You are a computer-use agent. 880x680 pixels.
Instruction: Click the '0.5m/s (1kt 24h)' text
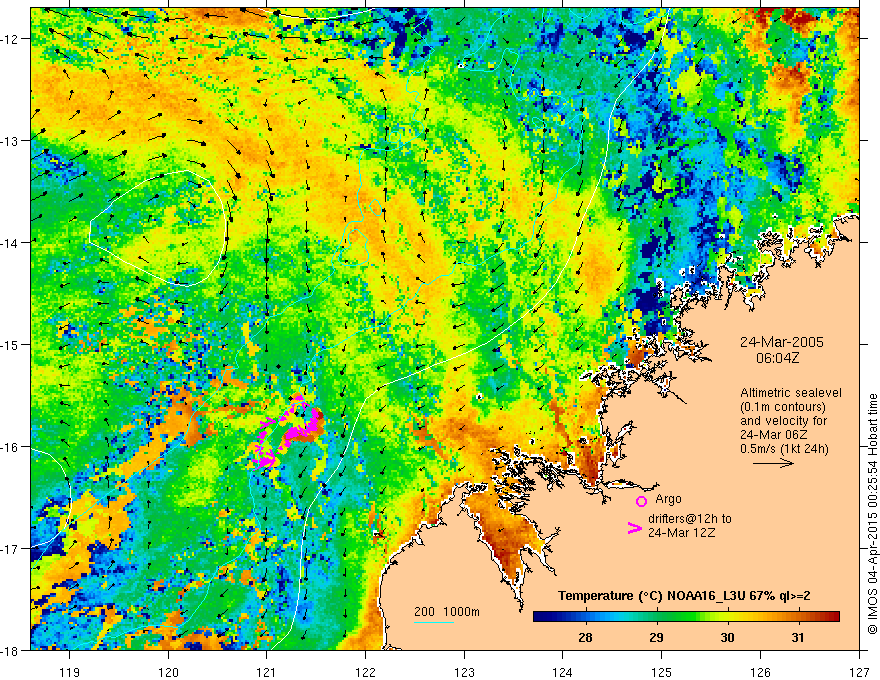coord(784,449)
